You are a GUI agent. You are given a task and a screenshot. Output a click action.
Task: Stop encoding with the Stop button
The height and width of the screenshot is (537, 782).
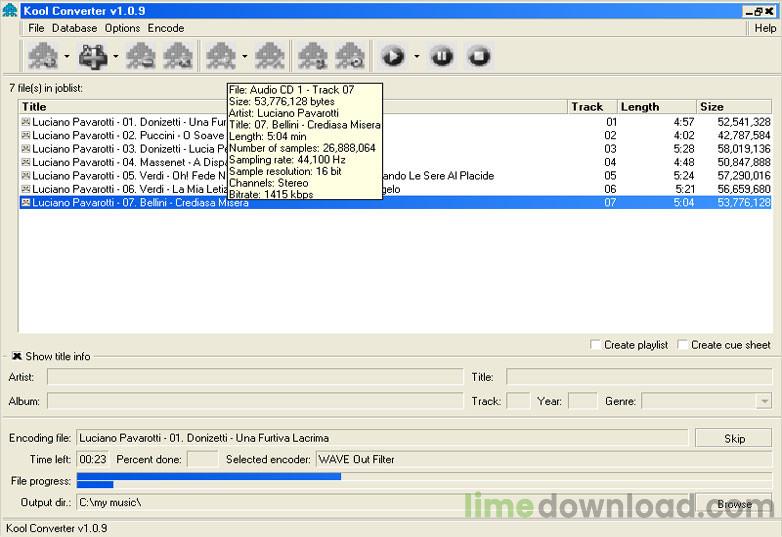pos(479,56)
